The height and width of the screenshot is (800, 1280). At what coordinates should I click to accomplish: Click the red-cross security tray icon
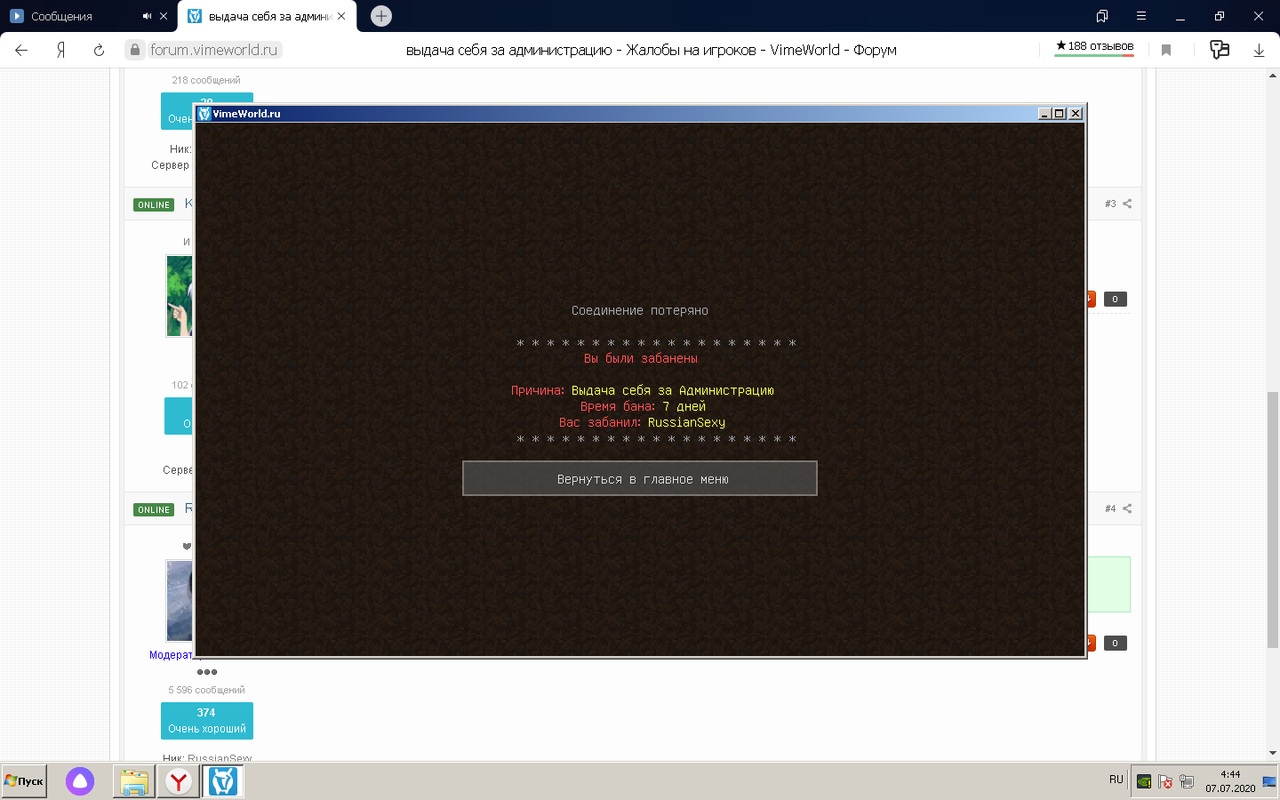point(1165,782)
